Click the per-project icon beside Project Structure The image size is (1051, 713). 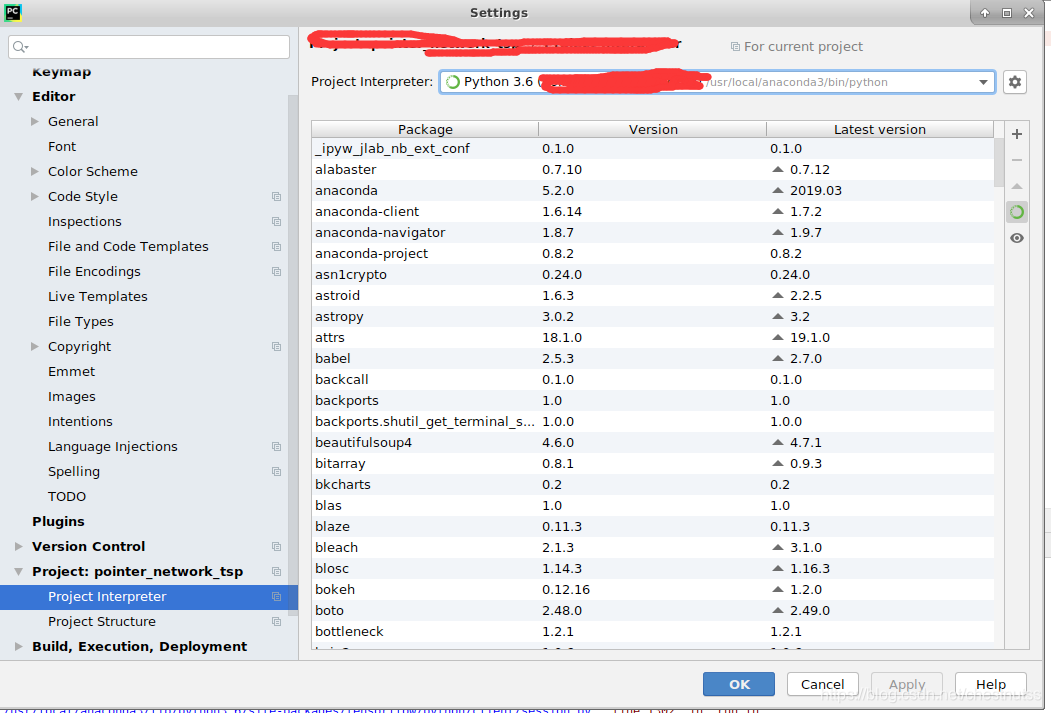click(276, 622)
